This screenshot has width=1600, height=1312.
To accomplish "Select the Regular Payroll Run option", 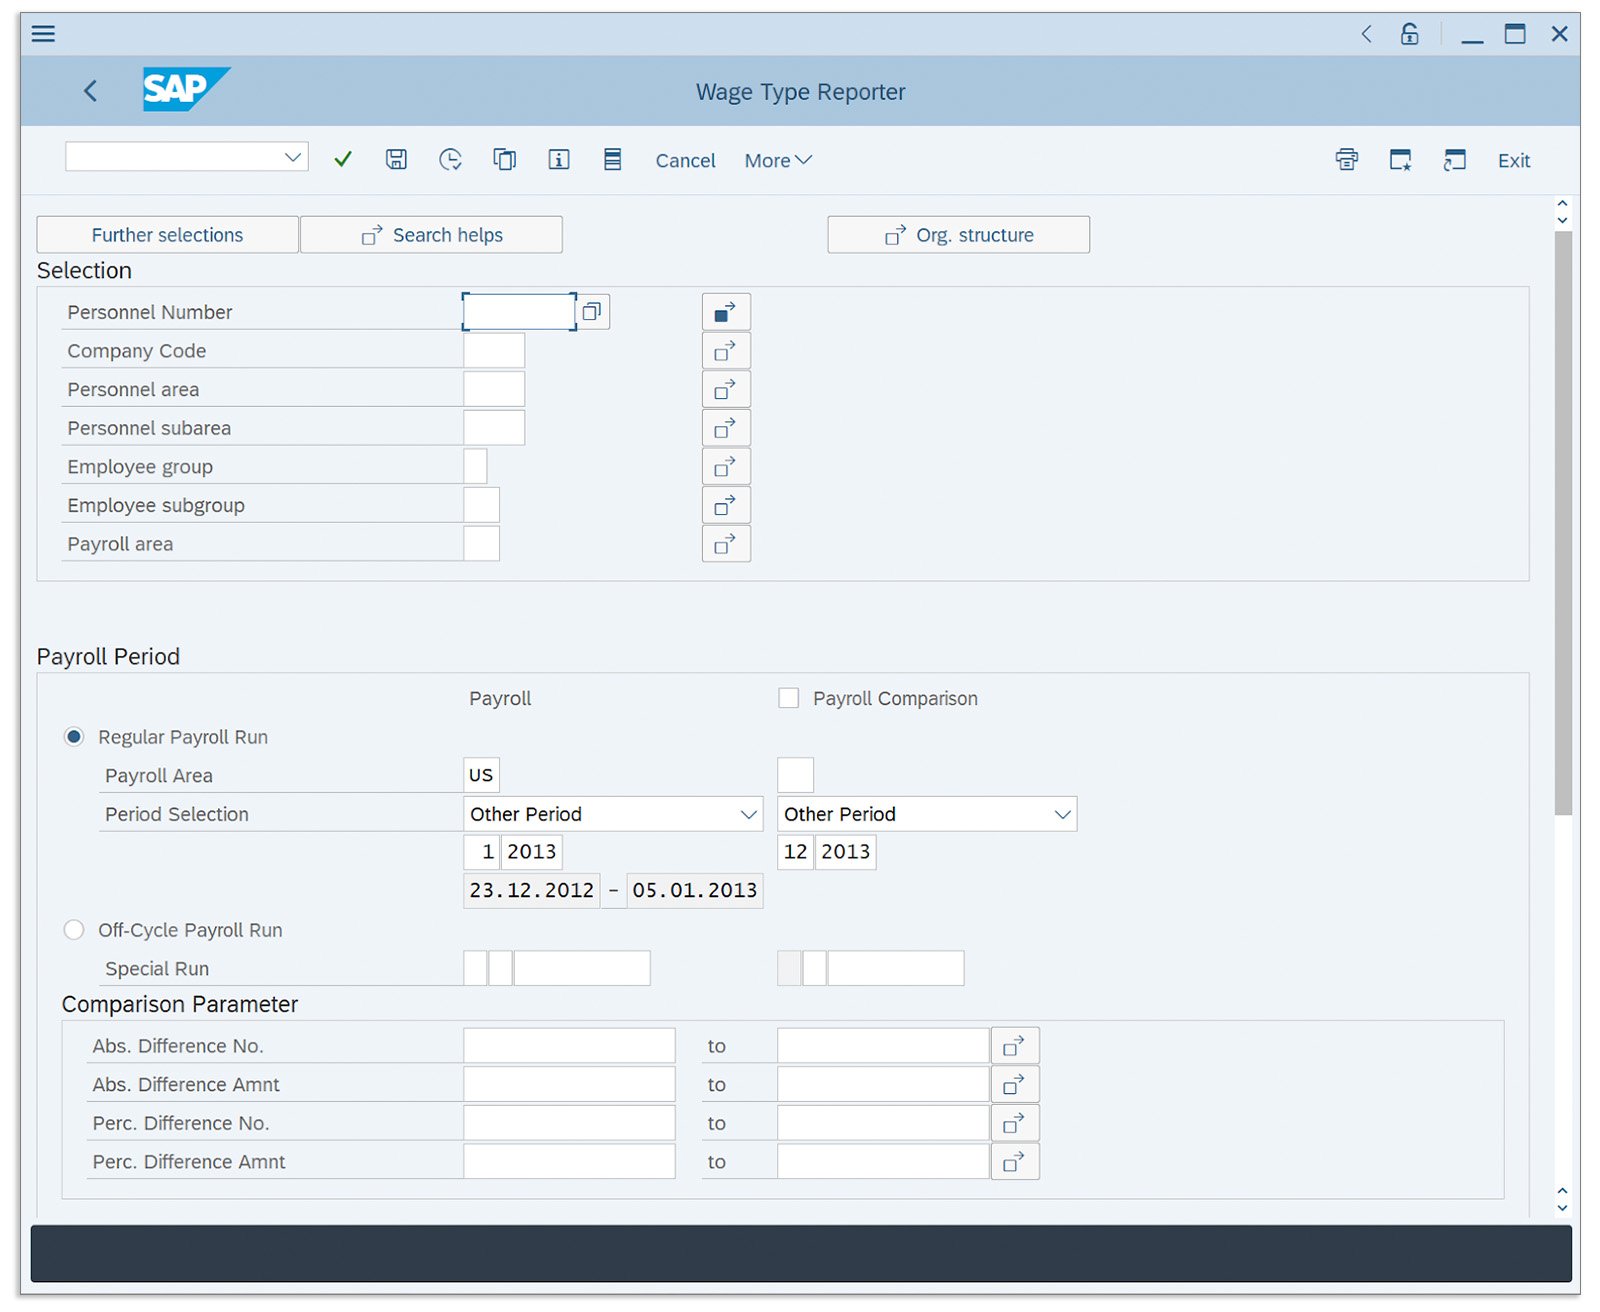I will point(74,736).
